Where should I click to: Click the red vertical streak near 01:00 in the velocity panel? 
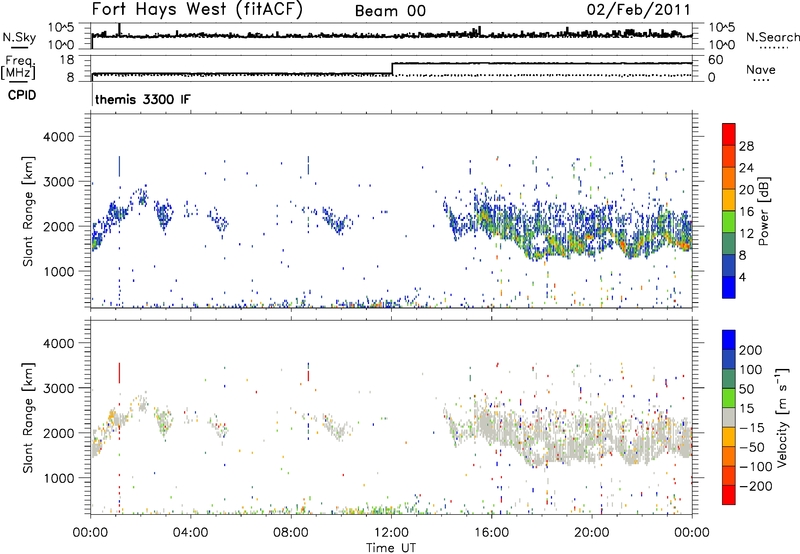[x=119, y=372]
